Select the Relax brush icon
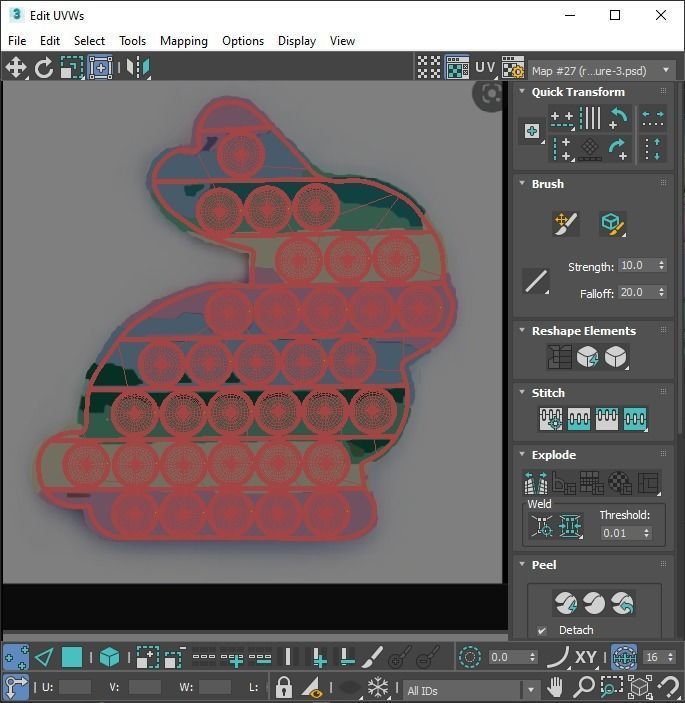The height and width of the screenshot is (703, 685). [x=612, y=223]
